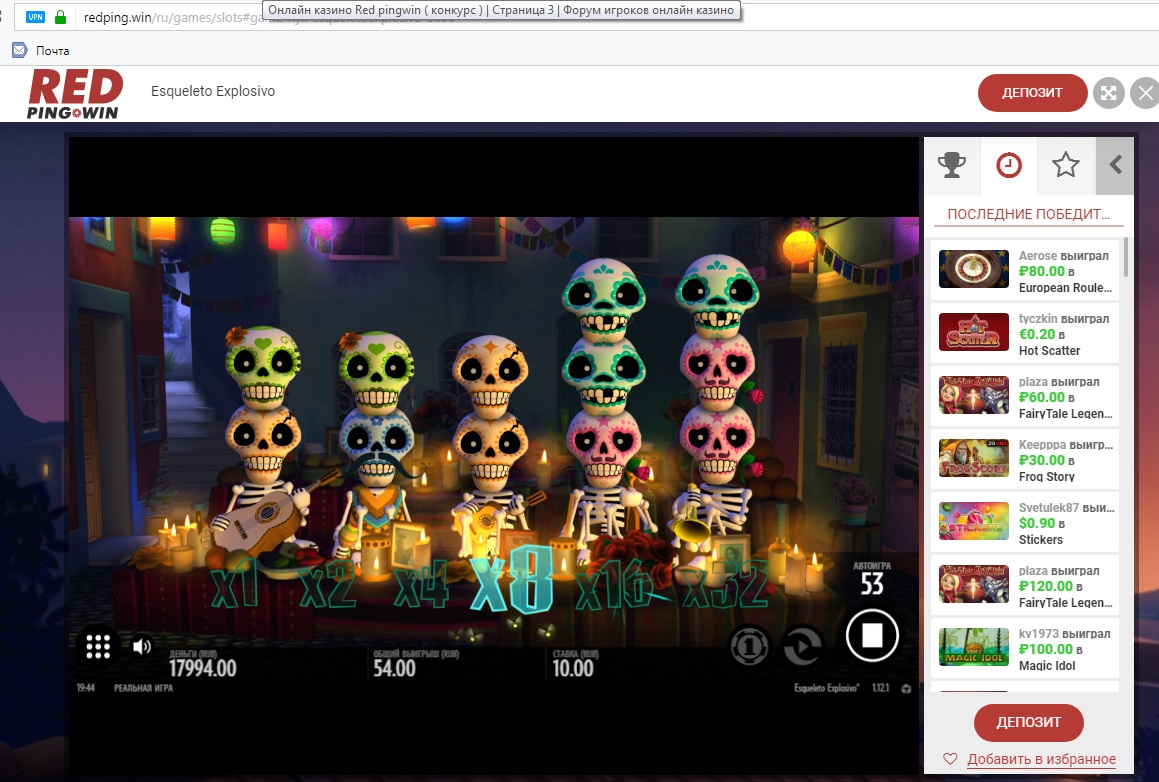The width and height of the screenshot is (1159, 782).
Task: Click the Почта mail bookmark icon
Action: (x=20, y=50)
